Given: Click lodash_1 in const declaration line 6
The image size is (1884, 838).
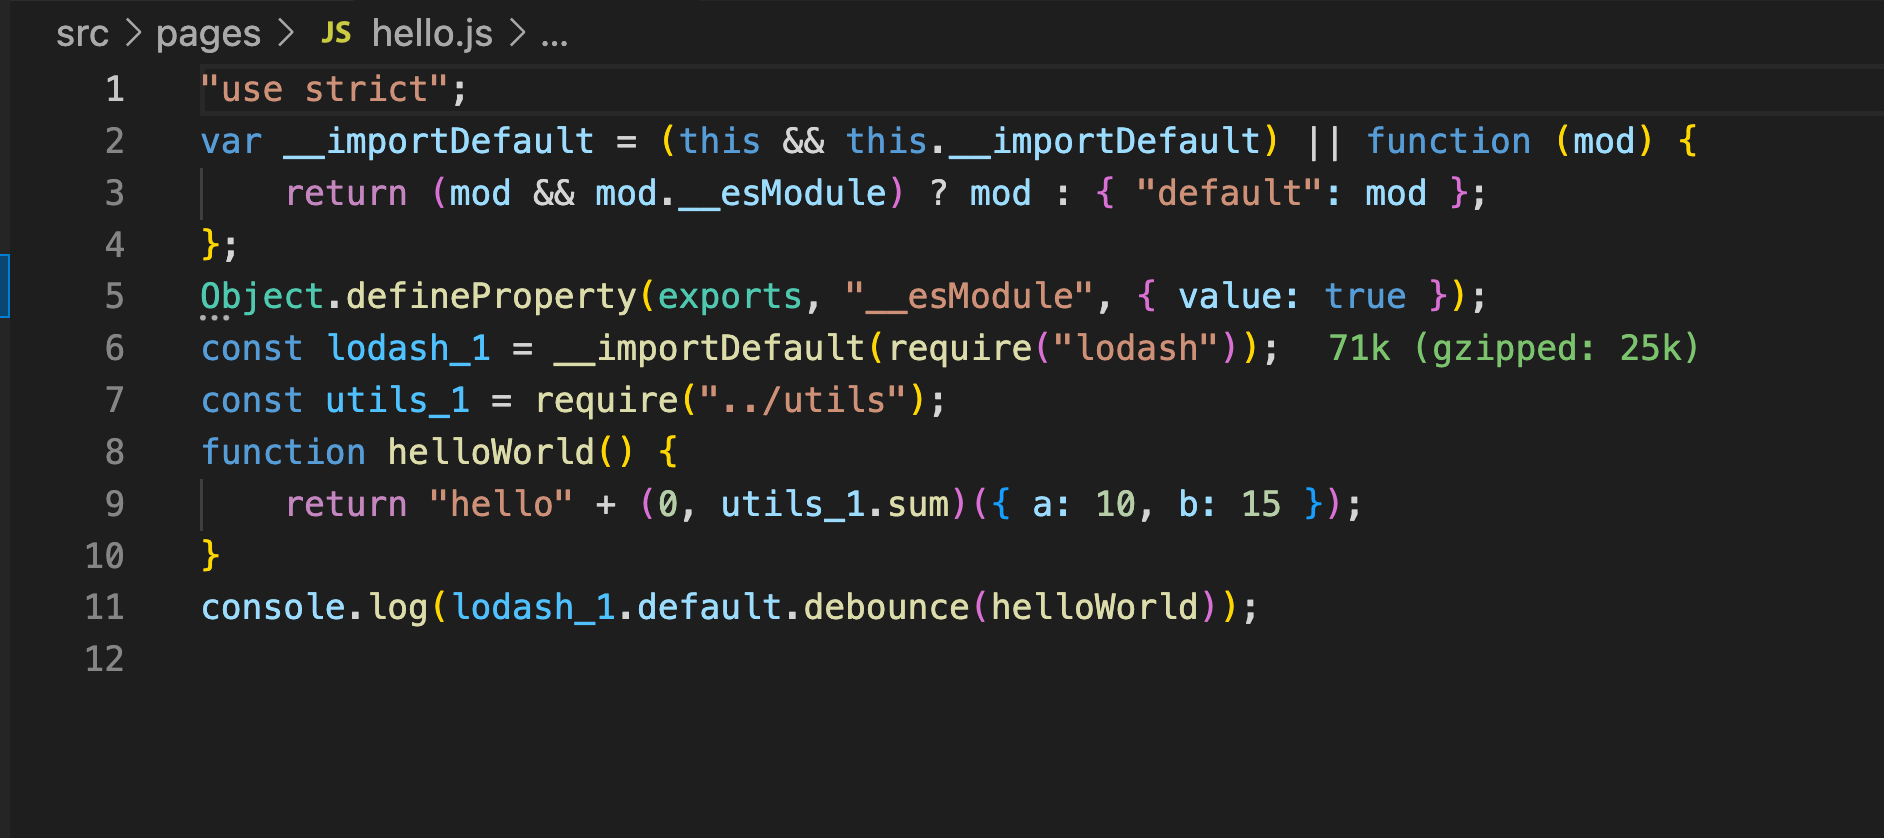Looking at the screenshot, I should [x=408, y=348].
